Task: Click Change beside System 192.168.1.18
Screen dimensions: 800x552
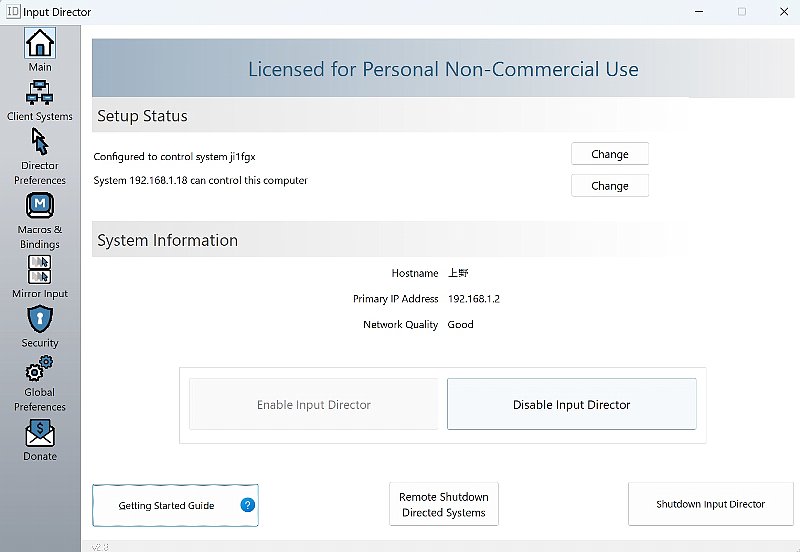Action: pos(610,186)
